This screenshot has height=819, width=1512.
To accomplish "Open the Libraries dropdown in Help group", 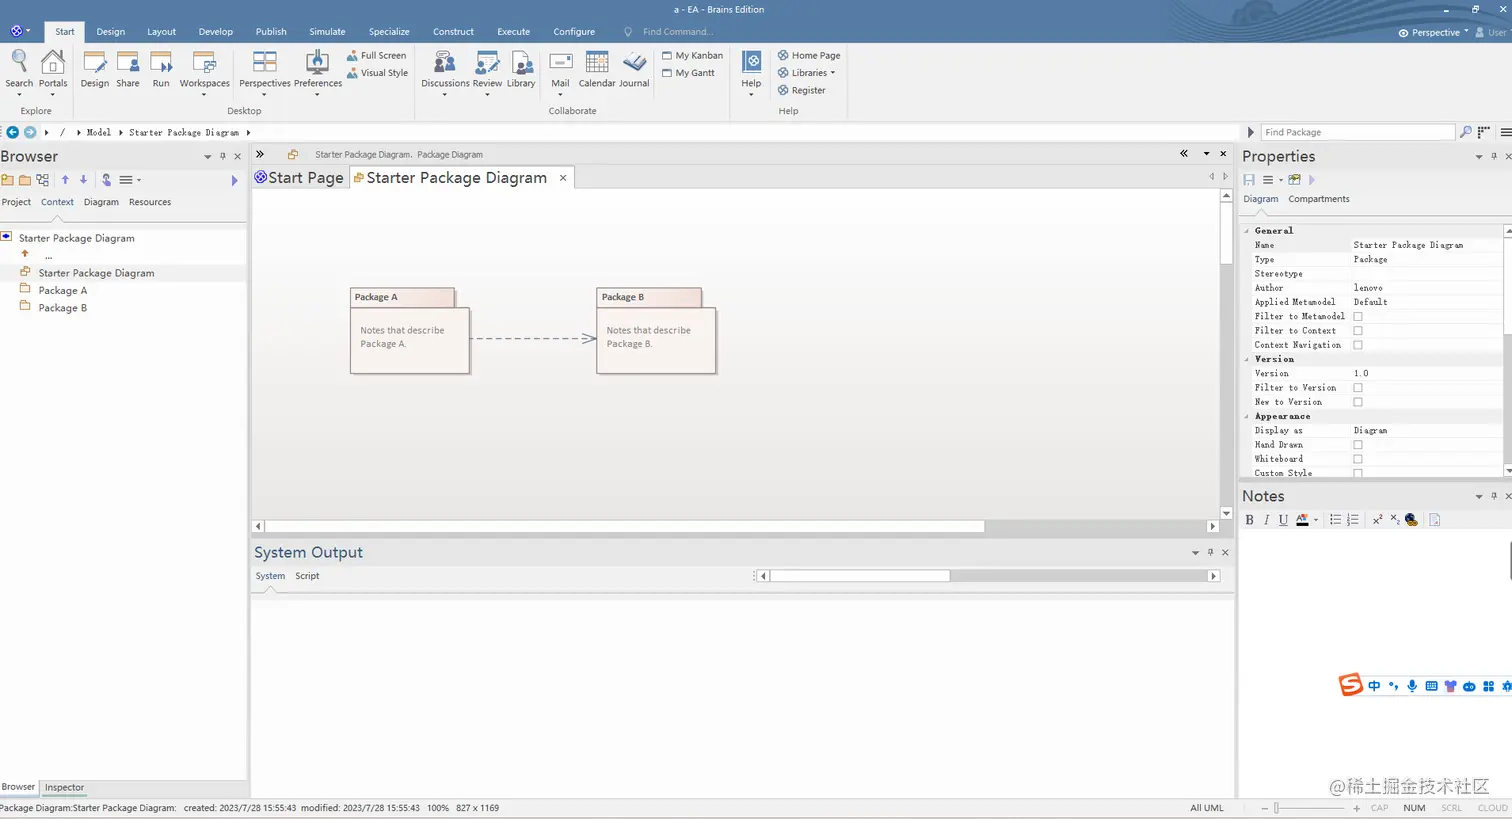I will [x=807, y=73].
